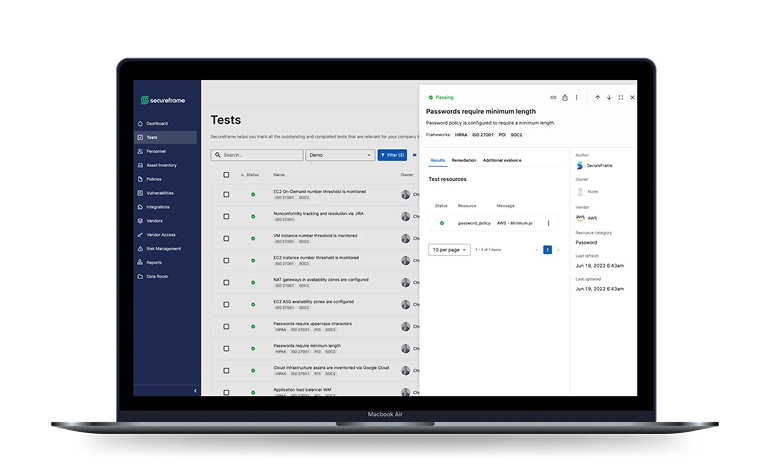This screenshot has height=469, width=769.
Task: Copy link icon in test detail header
Action: pyautogui.click(x=553, y=97)
